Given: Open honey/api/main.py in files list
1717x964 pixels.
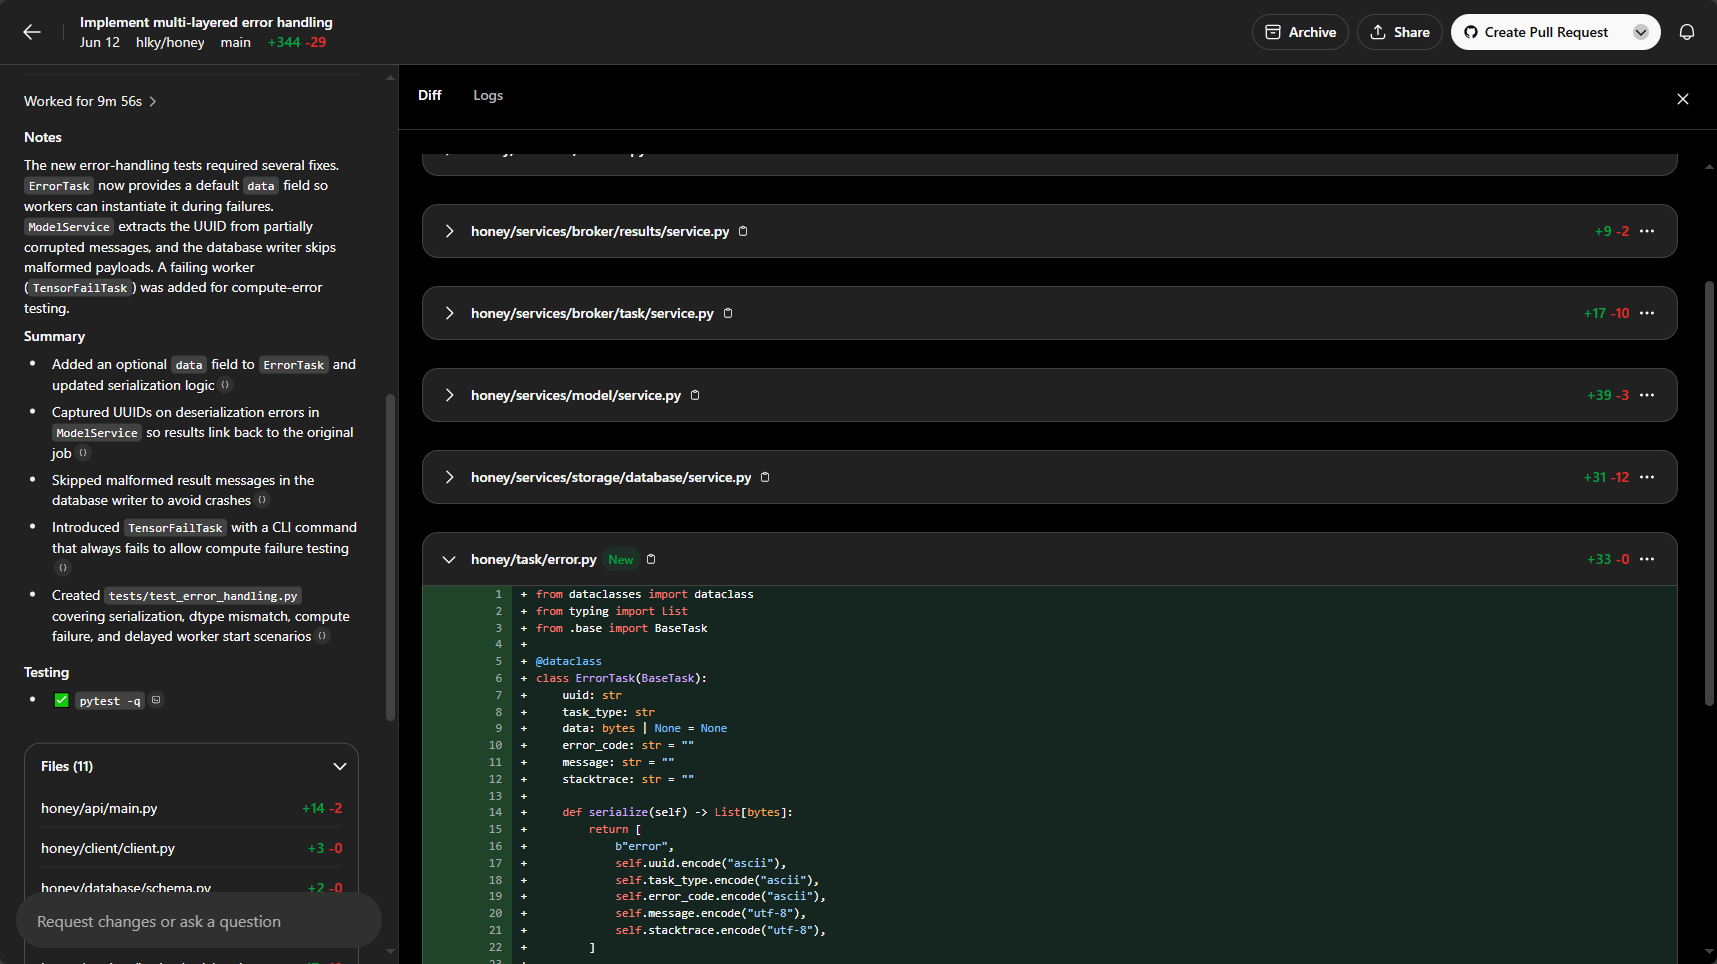Looking at the screenshot, I should coord(192,808).
